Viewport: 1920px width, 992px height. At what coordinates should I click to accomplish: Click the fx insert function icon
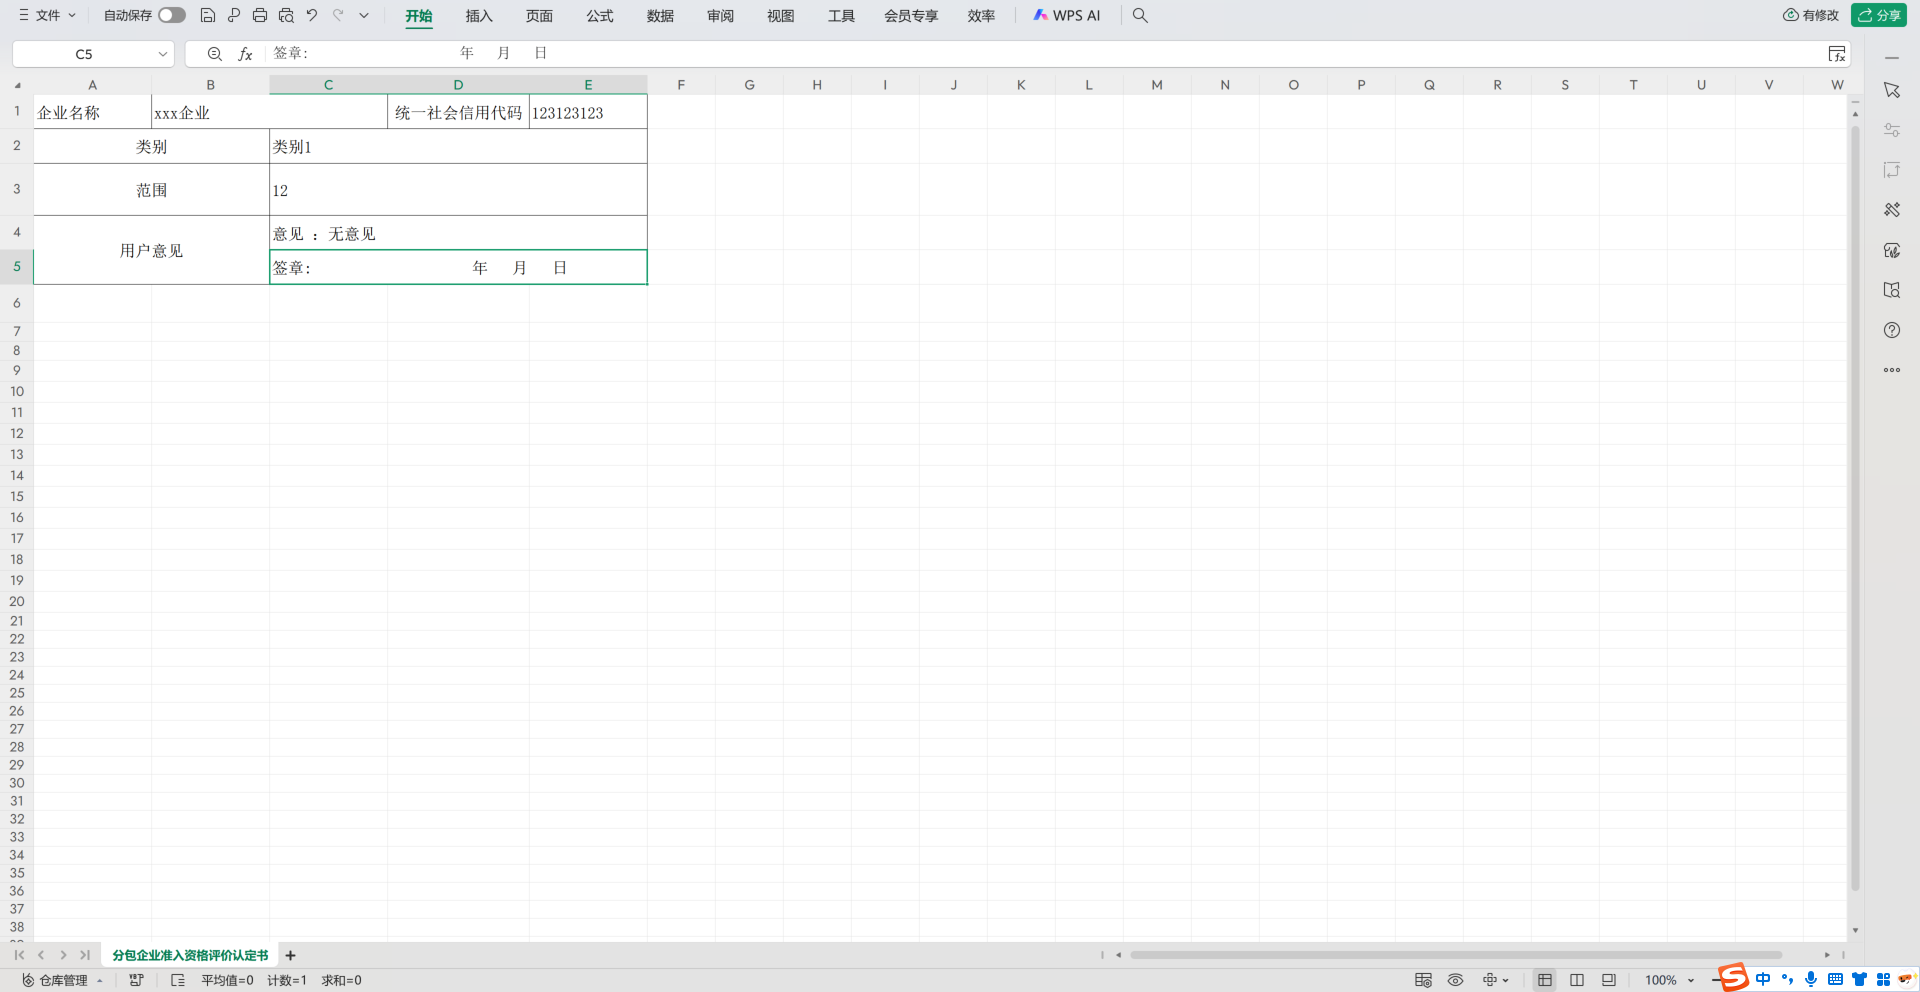click(x=245, y=54)
